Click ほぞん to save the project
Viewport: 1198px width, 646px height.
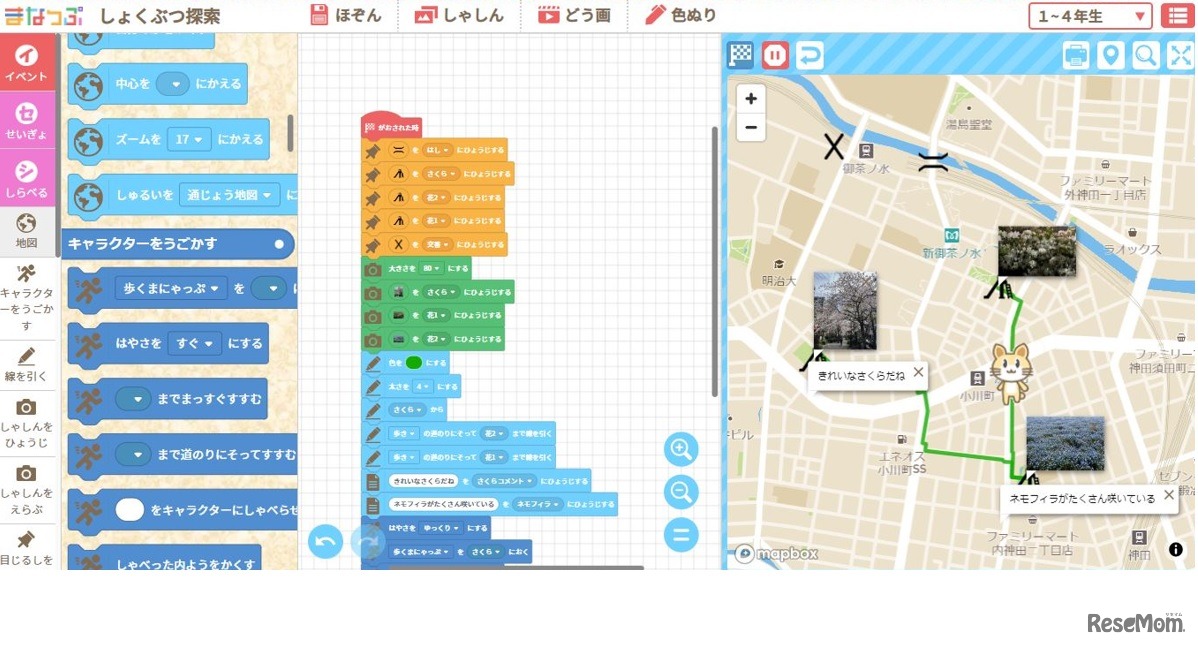[x=346, y=16]
